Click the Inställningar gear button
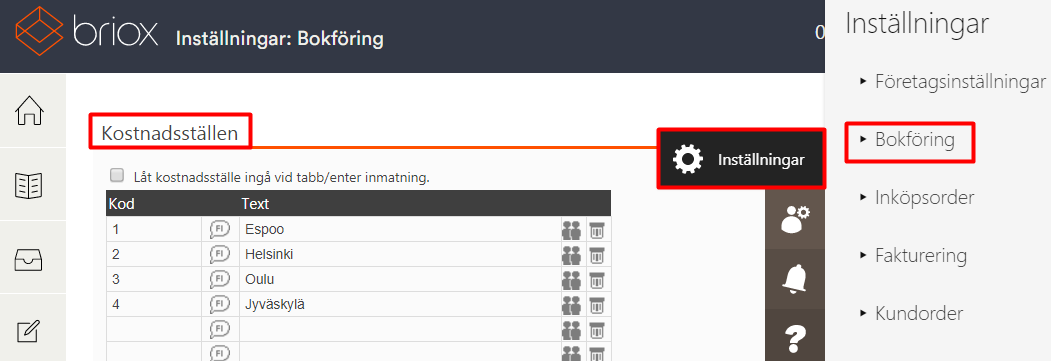This screenshot has width=1051, height=361. pyautogui.click(x=740, y=159)
